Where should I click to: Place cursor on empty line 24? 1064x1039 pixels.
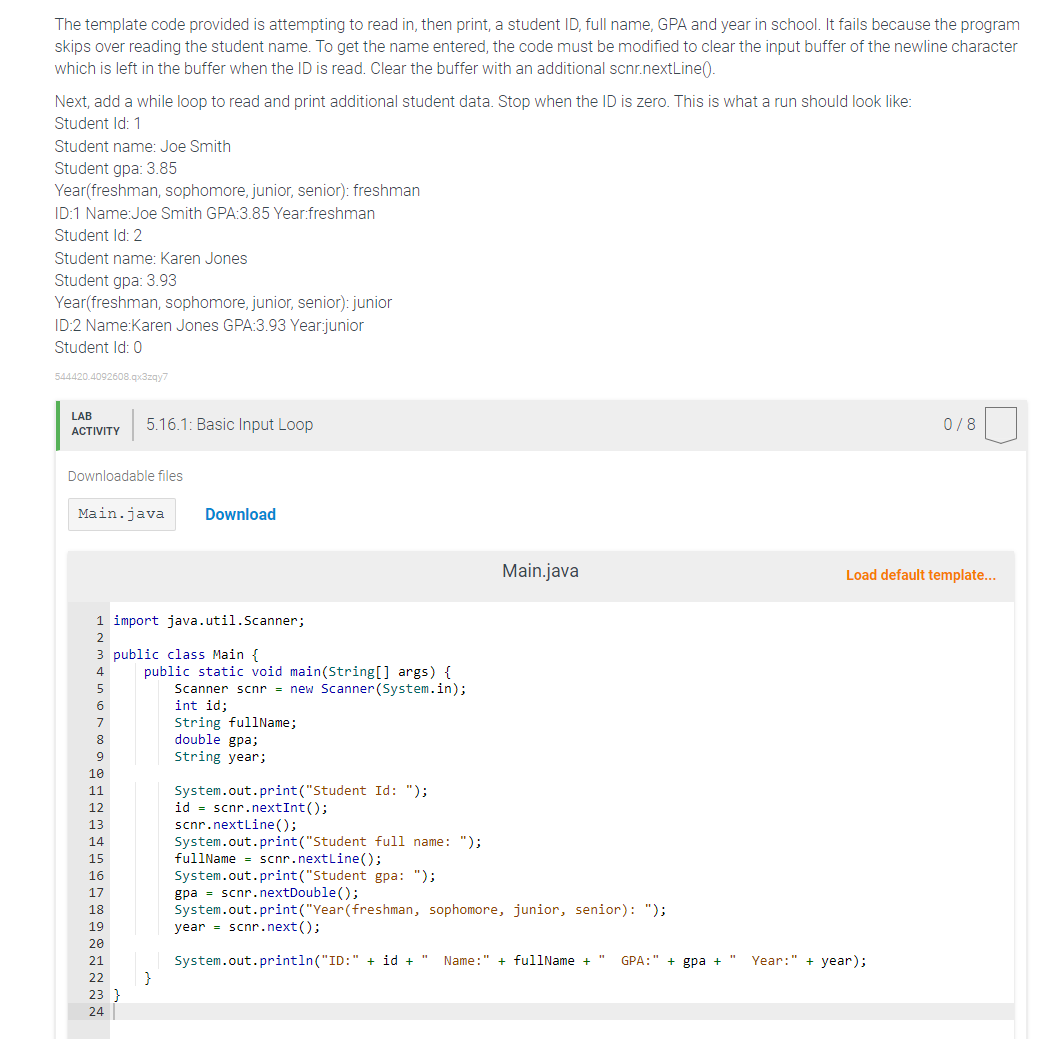(562, 1011)
